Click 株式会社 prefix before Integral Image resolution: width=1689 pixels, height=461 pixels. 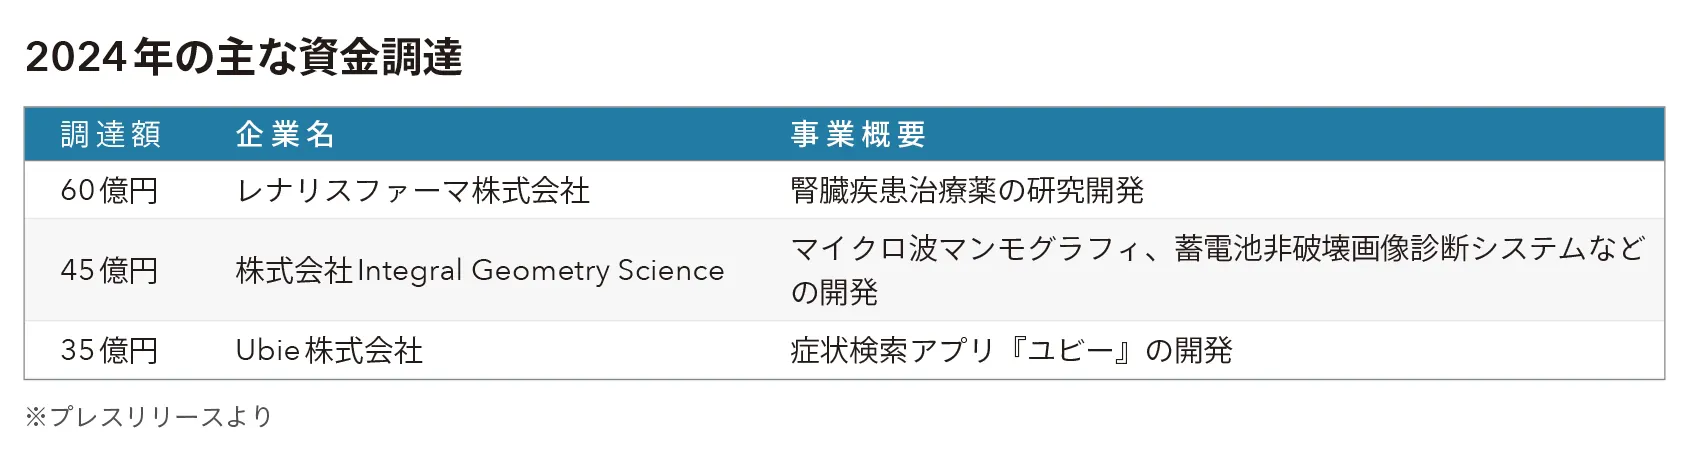pyautogui.click(x=294, y=270)
